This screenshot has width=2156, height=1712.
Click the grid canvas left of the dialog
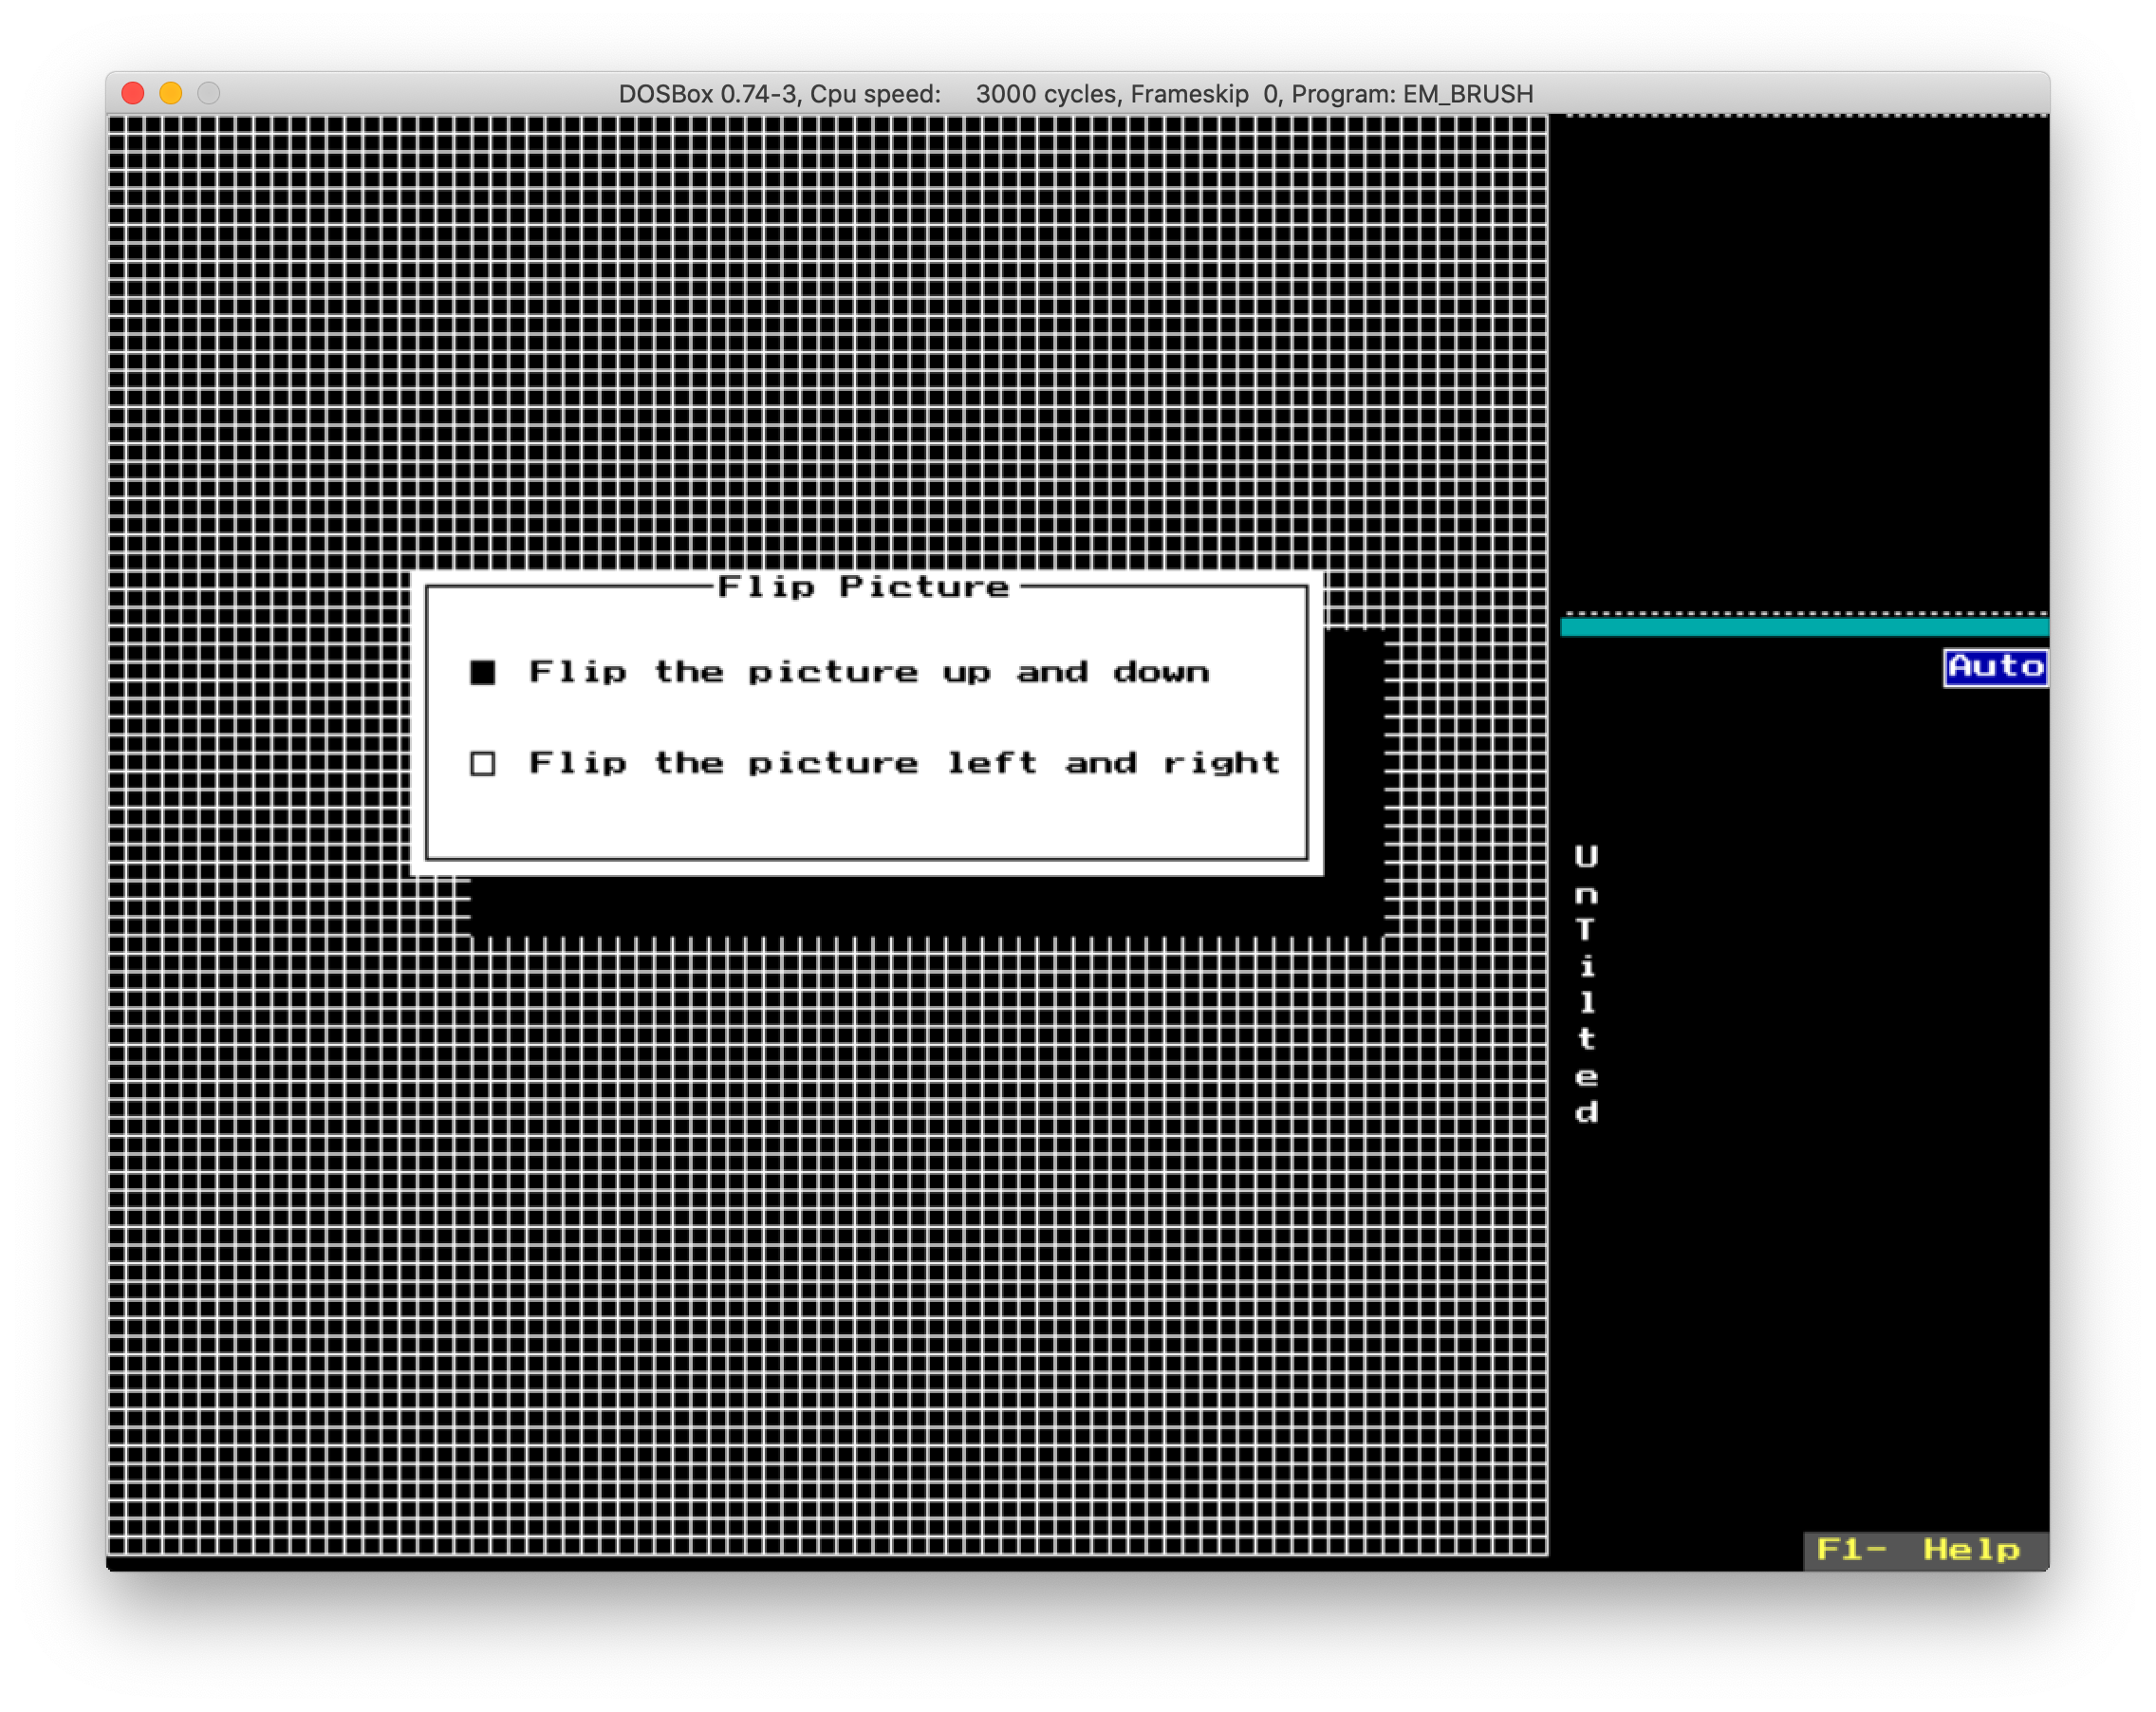[x=258, y=720]
